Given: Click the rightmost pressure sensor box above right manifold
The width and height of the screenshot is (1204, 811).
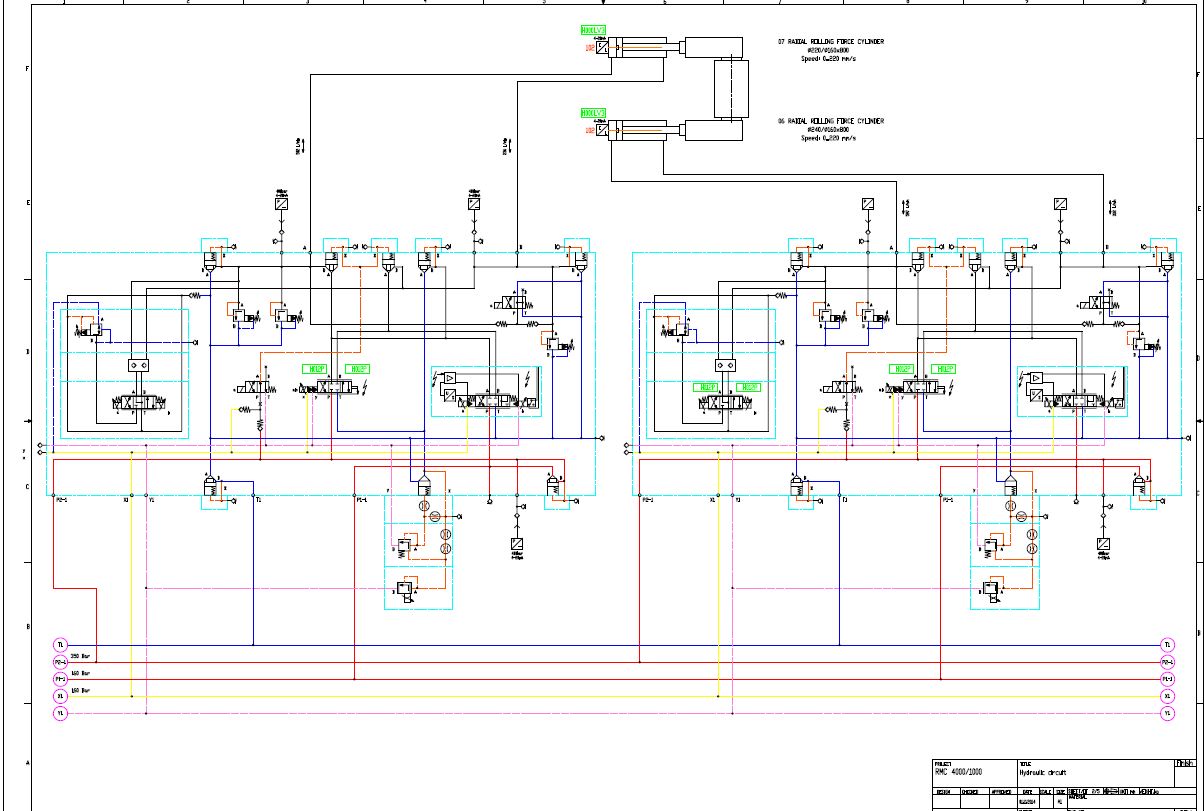Looking at the screenshot, I should click(1060, 203).
